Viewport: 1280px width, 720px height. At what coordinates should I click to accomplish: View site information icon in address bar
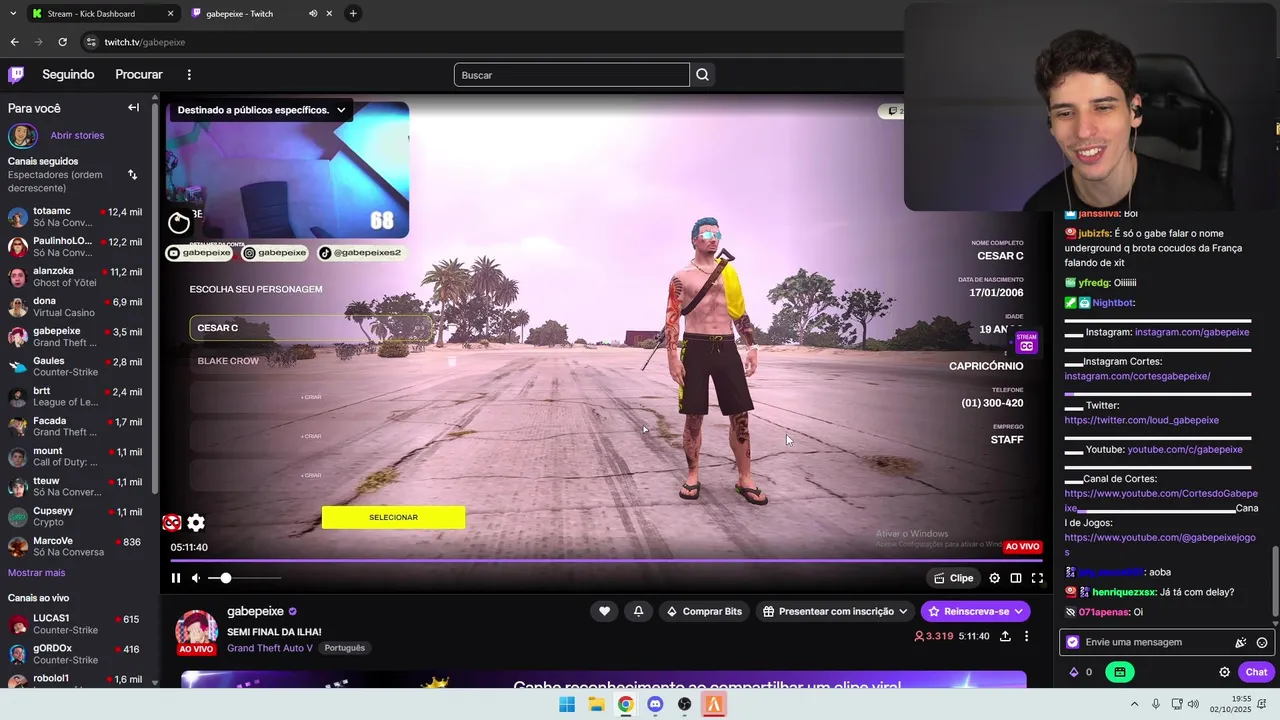coord(91,42)
